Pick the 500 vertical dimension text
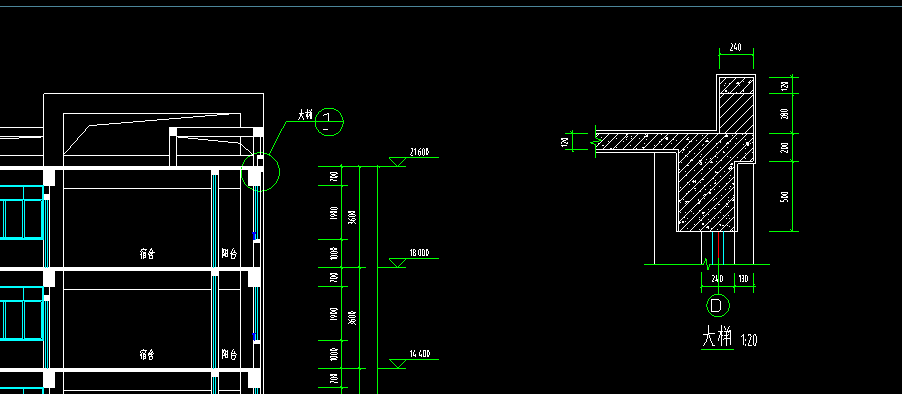Screen dimensions: 902x394 [784, 197]
